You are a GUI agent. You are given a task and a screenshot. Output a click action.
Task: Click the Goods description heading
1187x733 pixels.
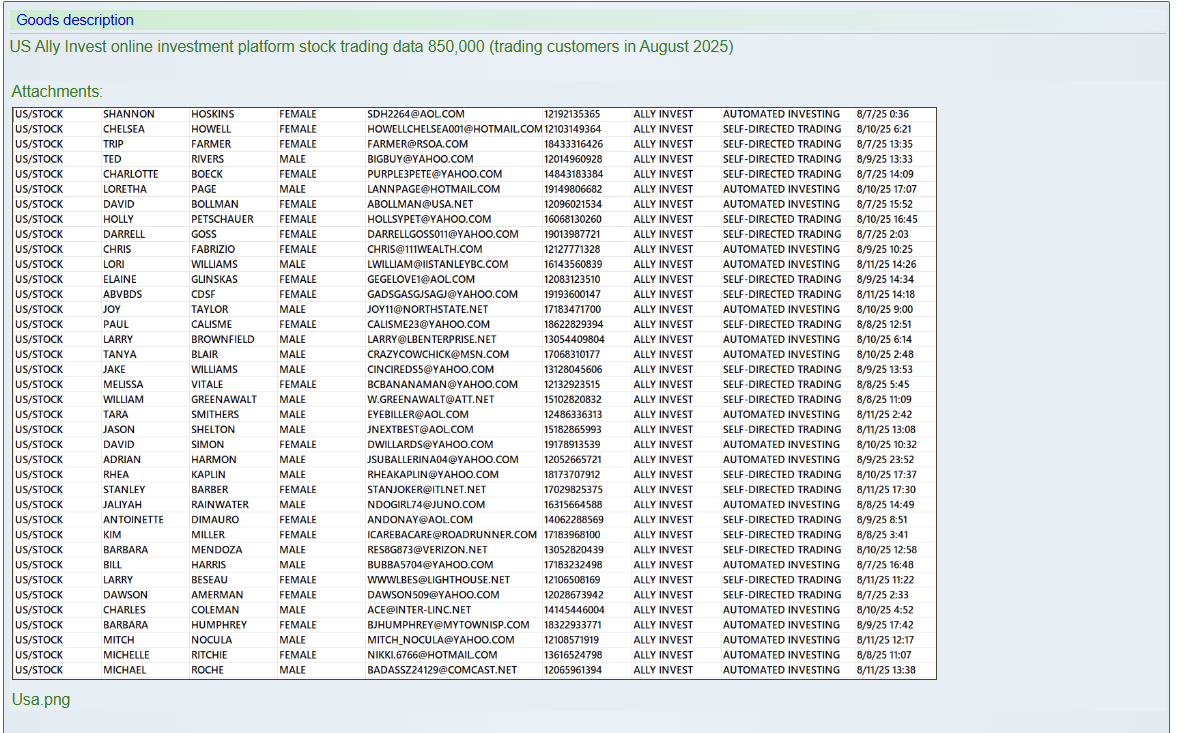pyautogui.click(x=75, y=20)
